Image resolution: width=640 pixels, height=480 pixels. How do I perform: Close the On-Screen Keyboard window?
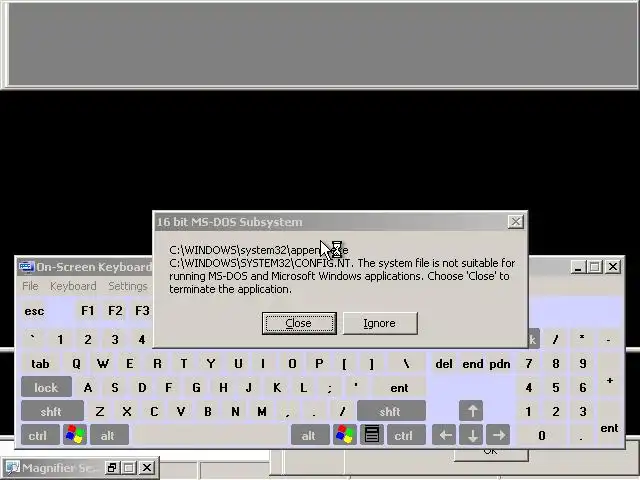(x=613, y=267)
